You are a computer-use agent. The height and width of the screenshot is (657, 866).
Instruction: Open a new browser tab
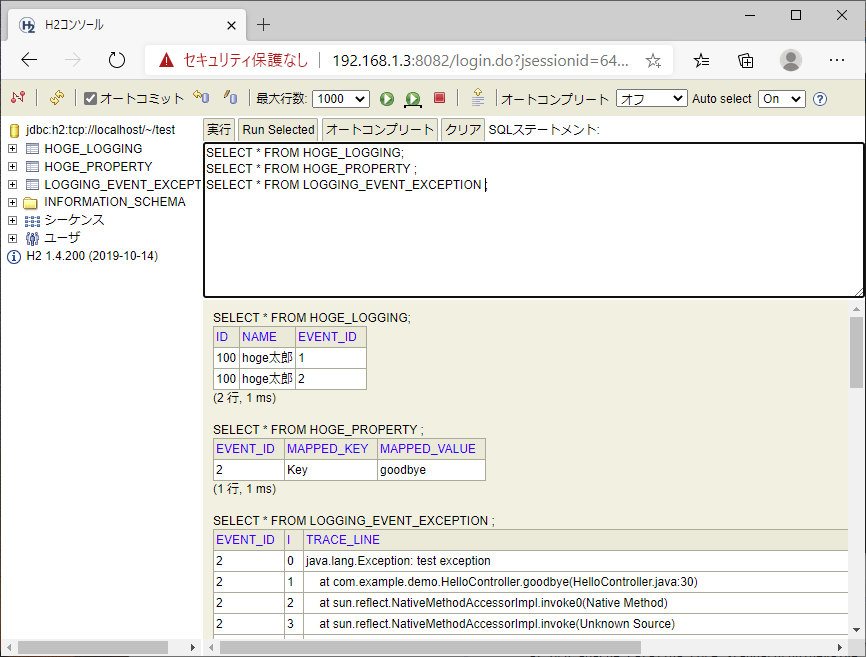263,25
